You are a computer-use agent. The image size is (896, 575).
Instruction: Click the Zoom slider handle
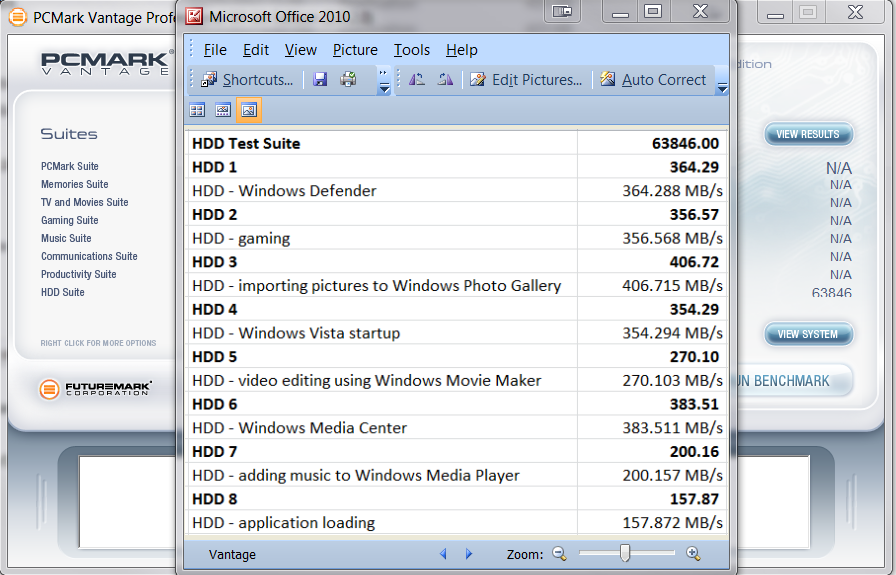tap(625, 554)
